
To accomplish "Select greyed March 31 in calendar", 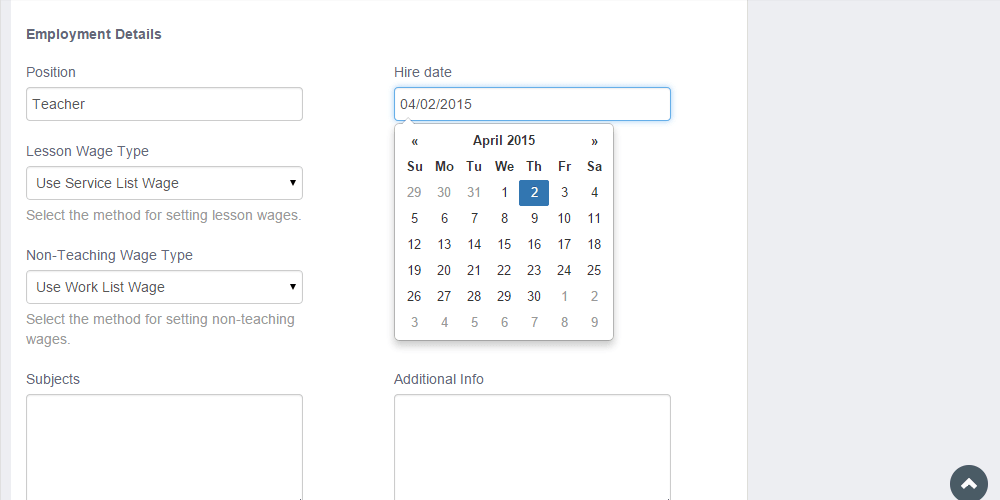I will [x=474, y=193].
